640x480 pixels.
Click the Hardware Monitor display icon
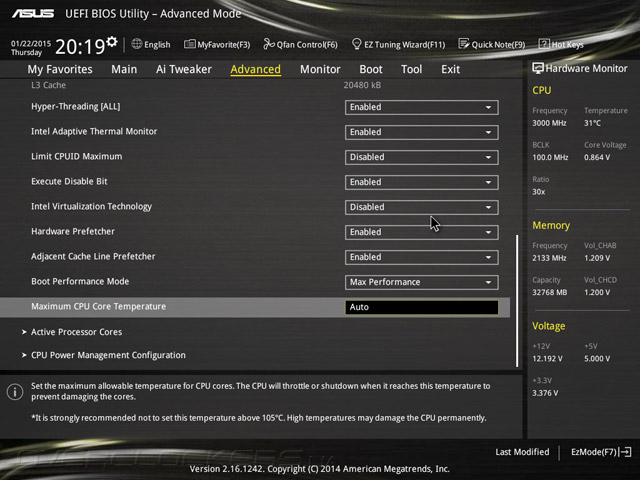(x=538, y=68)
